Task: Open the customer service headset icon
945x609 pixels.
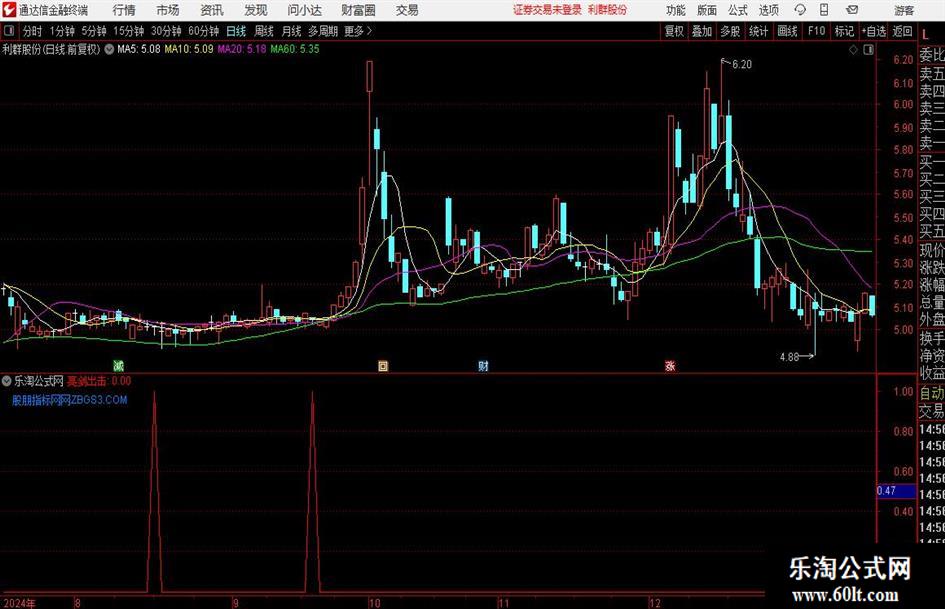Action: coord(800,10)
